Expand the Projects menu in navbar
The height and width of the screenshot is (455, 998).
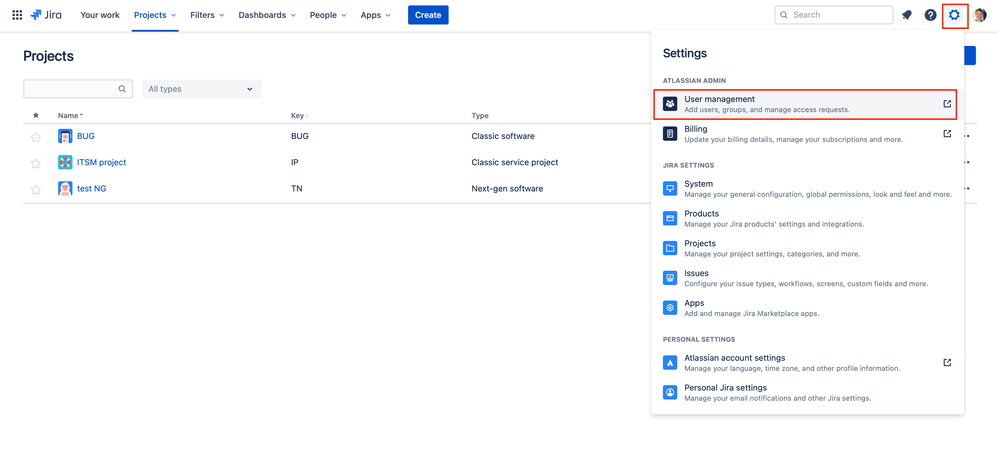click(x=155, y=15)
